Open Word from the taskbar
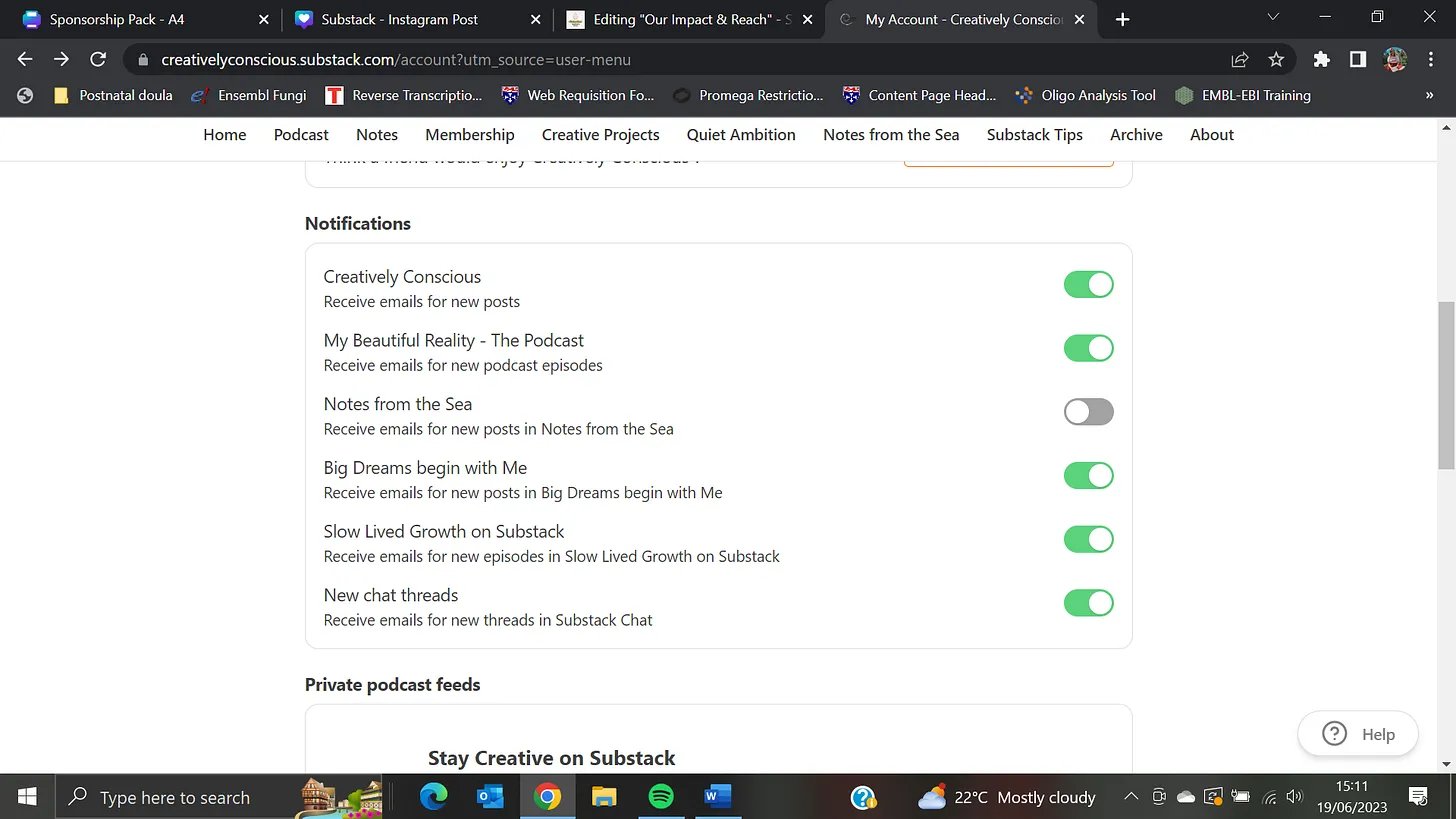 (x=718, y=797)
